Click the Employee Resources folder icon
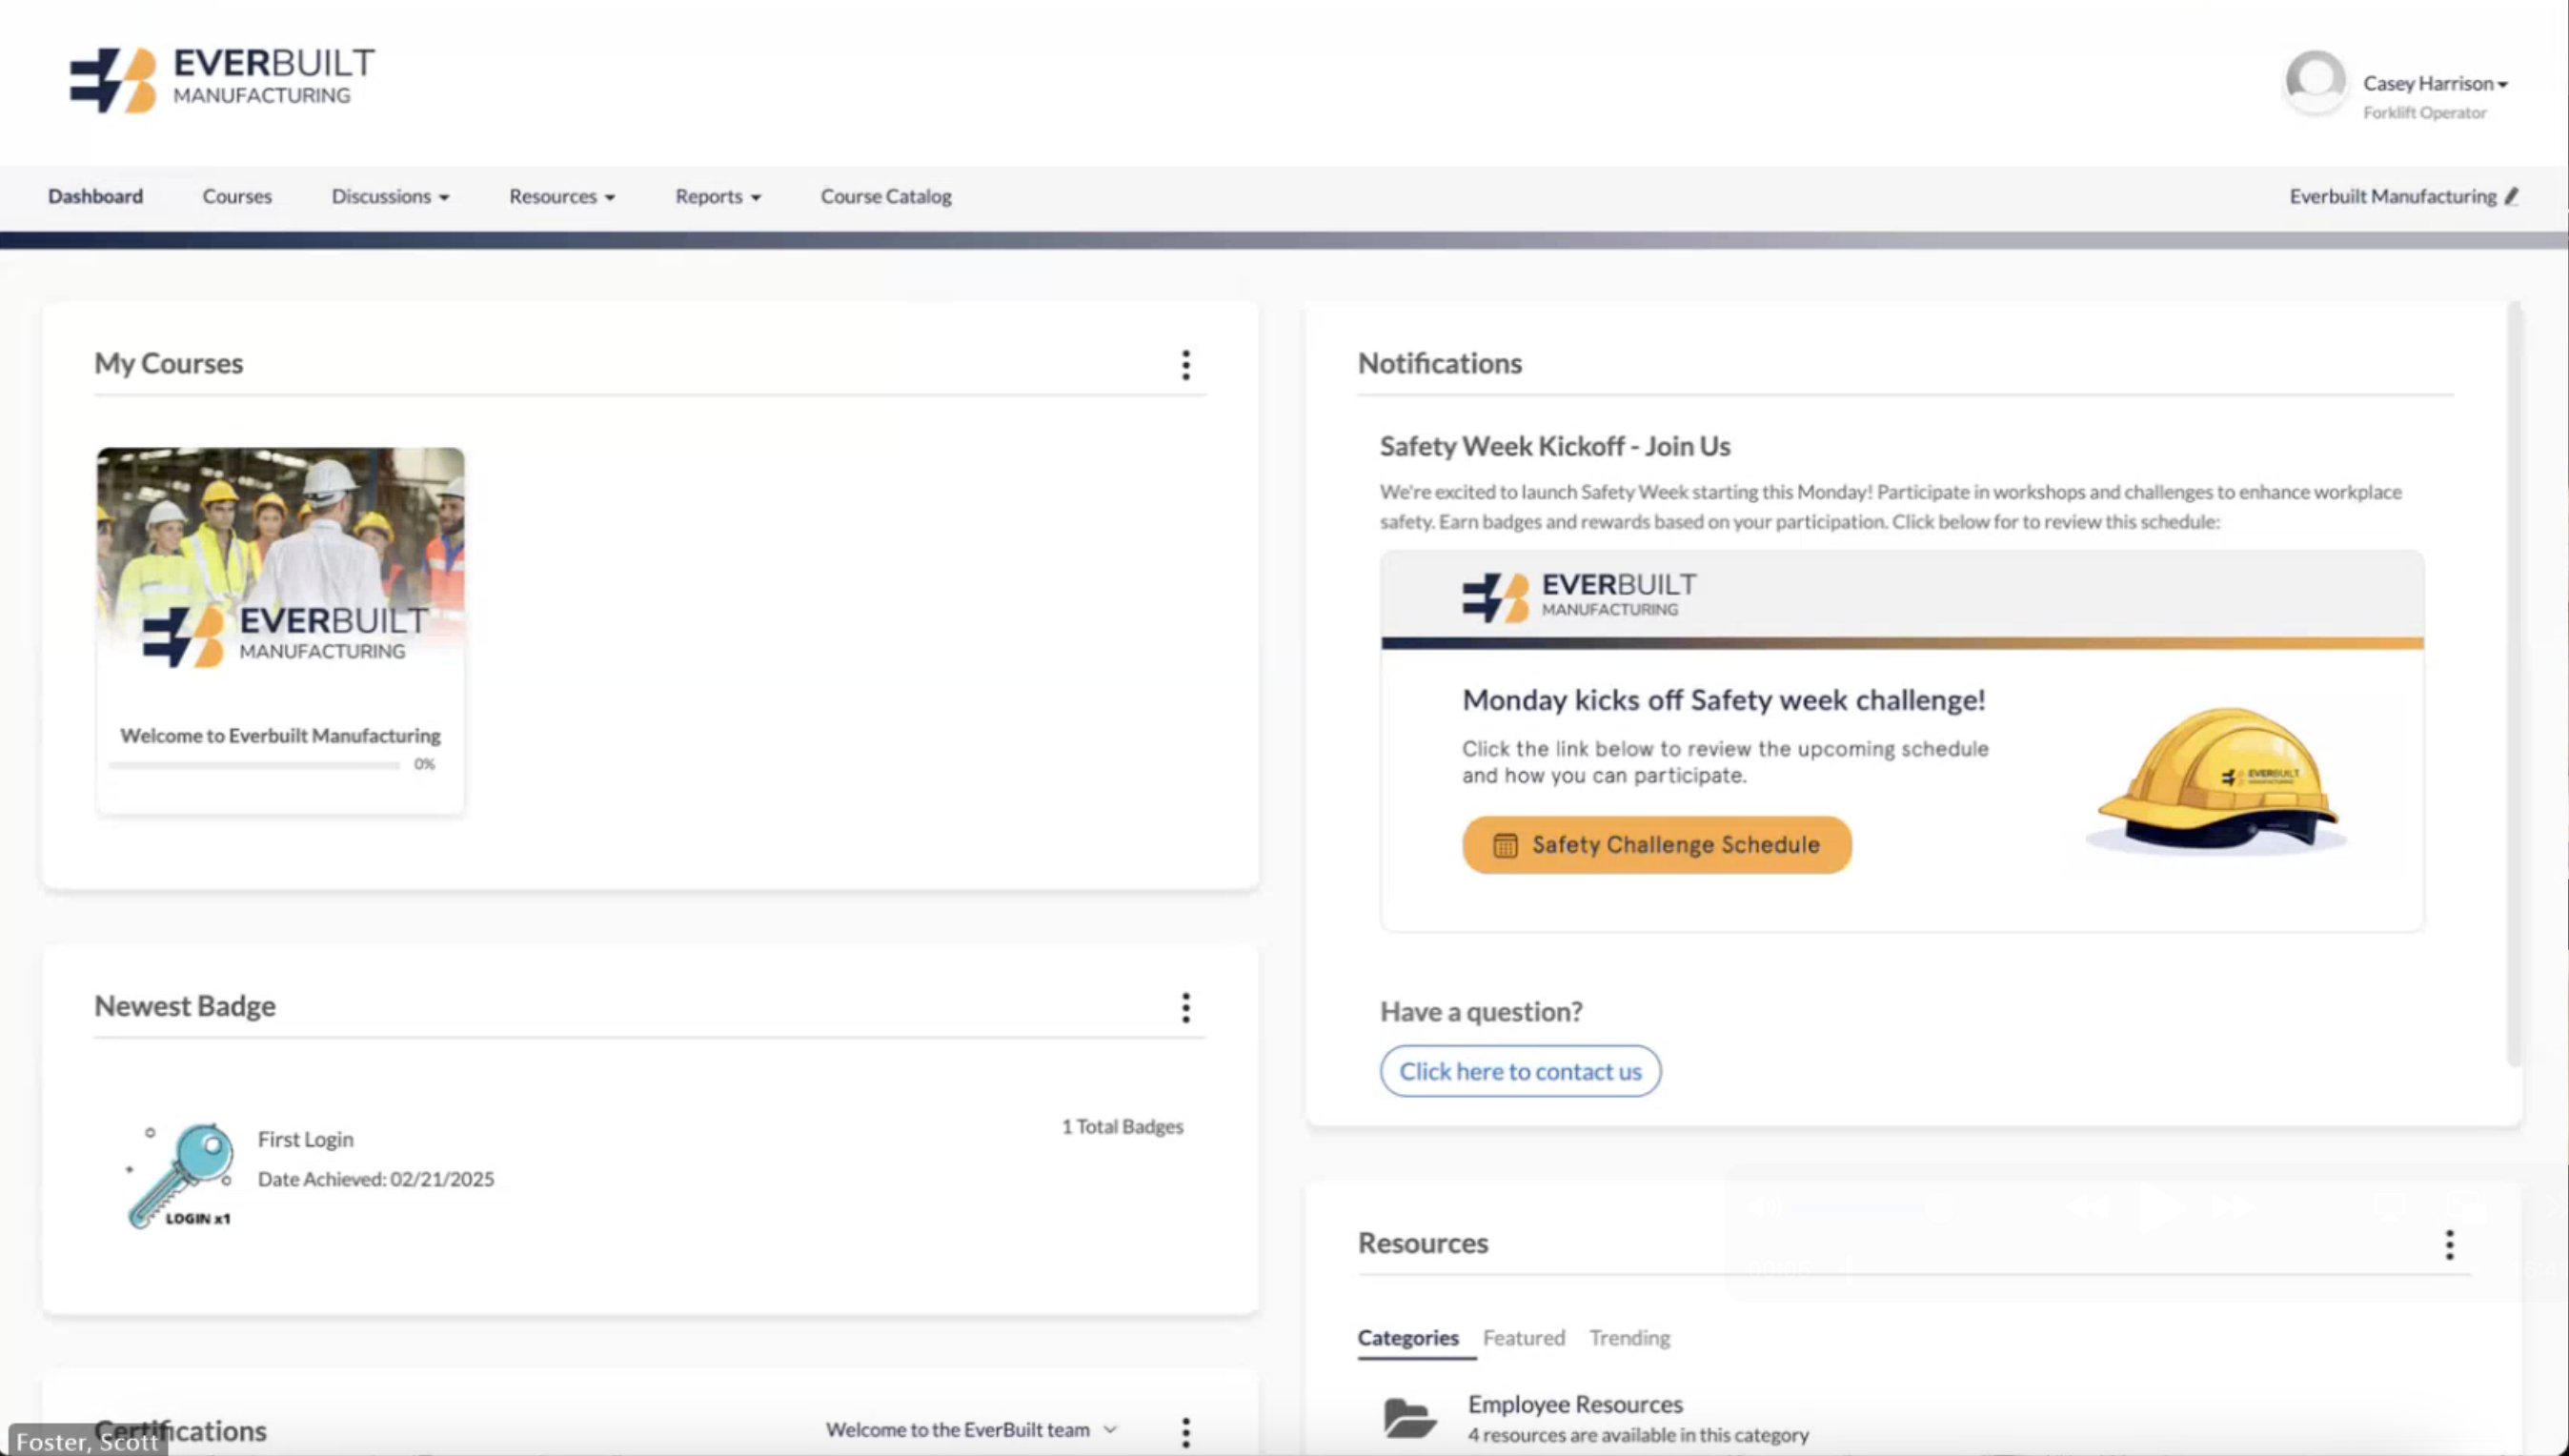2569x1456 pixels. [1408, 1417]
